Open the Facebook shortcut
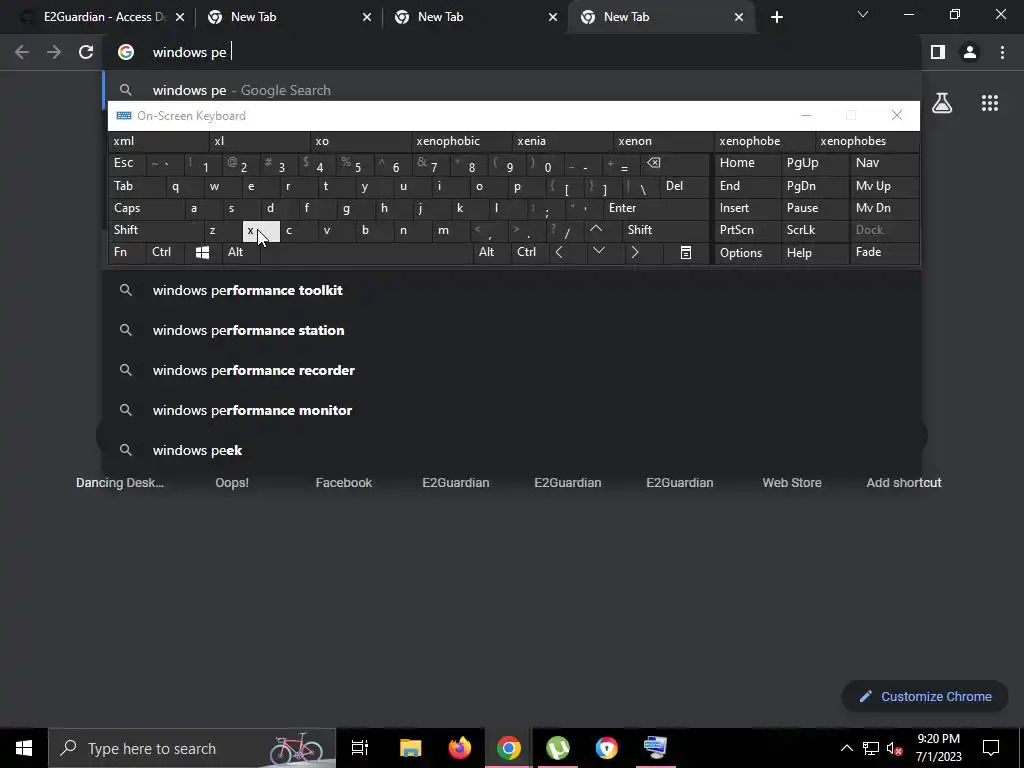The image size is (1024, 768). pyautogui.click(x=344, y=483)
